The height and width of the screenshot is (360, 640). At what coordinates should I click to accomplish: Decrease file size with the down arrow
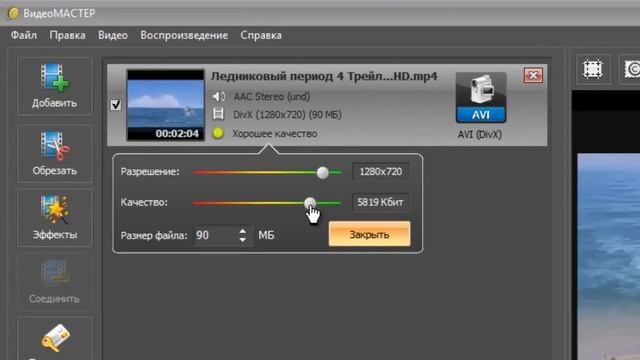pos(242,240)
